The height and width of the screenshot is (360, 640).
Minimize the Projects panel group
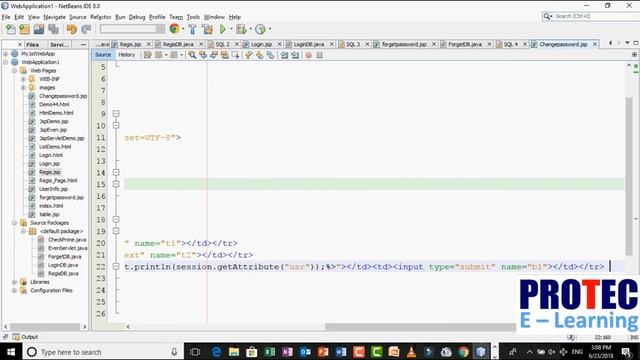pyautogui.click(x=83, y=44)
